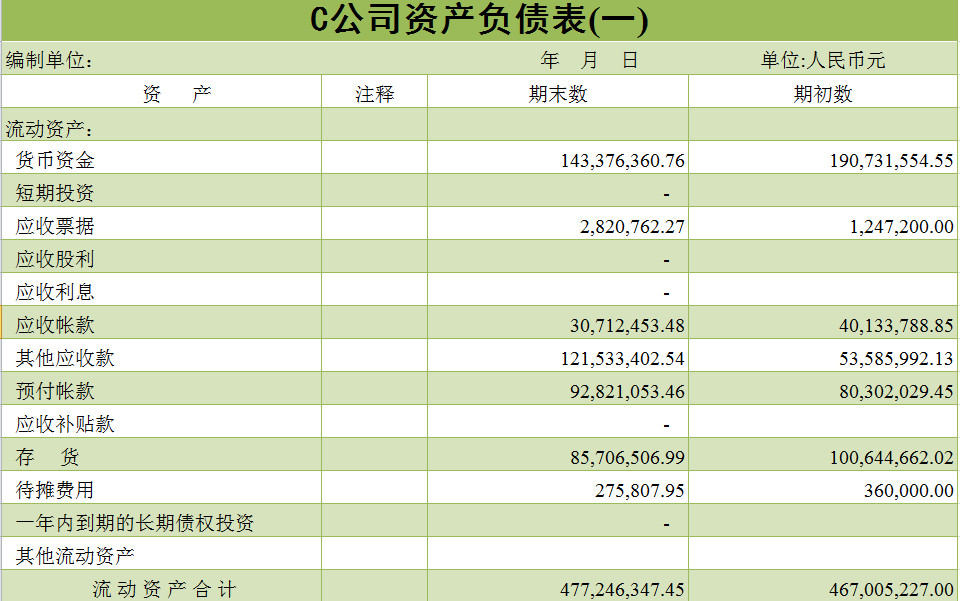Select the 注释 column header
Image resolution: width=960 pixels, height=601 pixels.
(375, 94)
